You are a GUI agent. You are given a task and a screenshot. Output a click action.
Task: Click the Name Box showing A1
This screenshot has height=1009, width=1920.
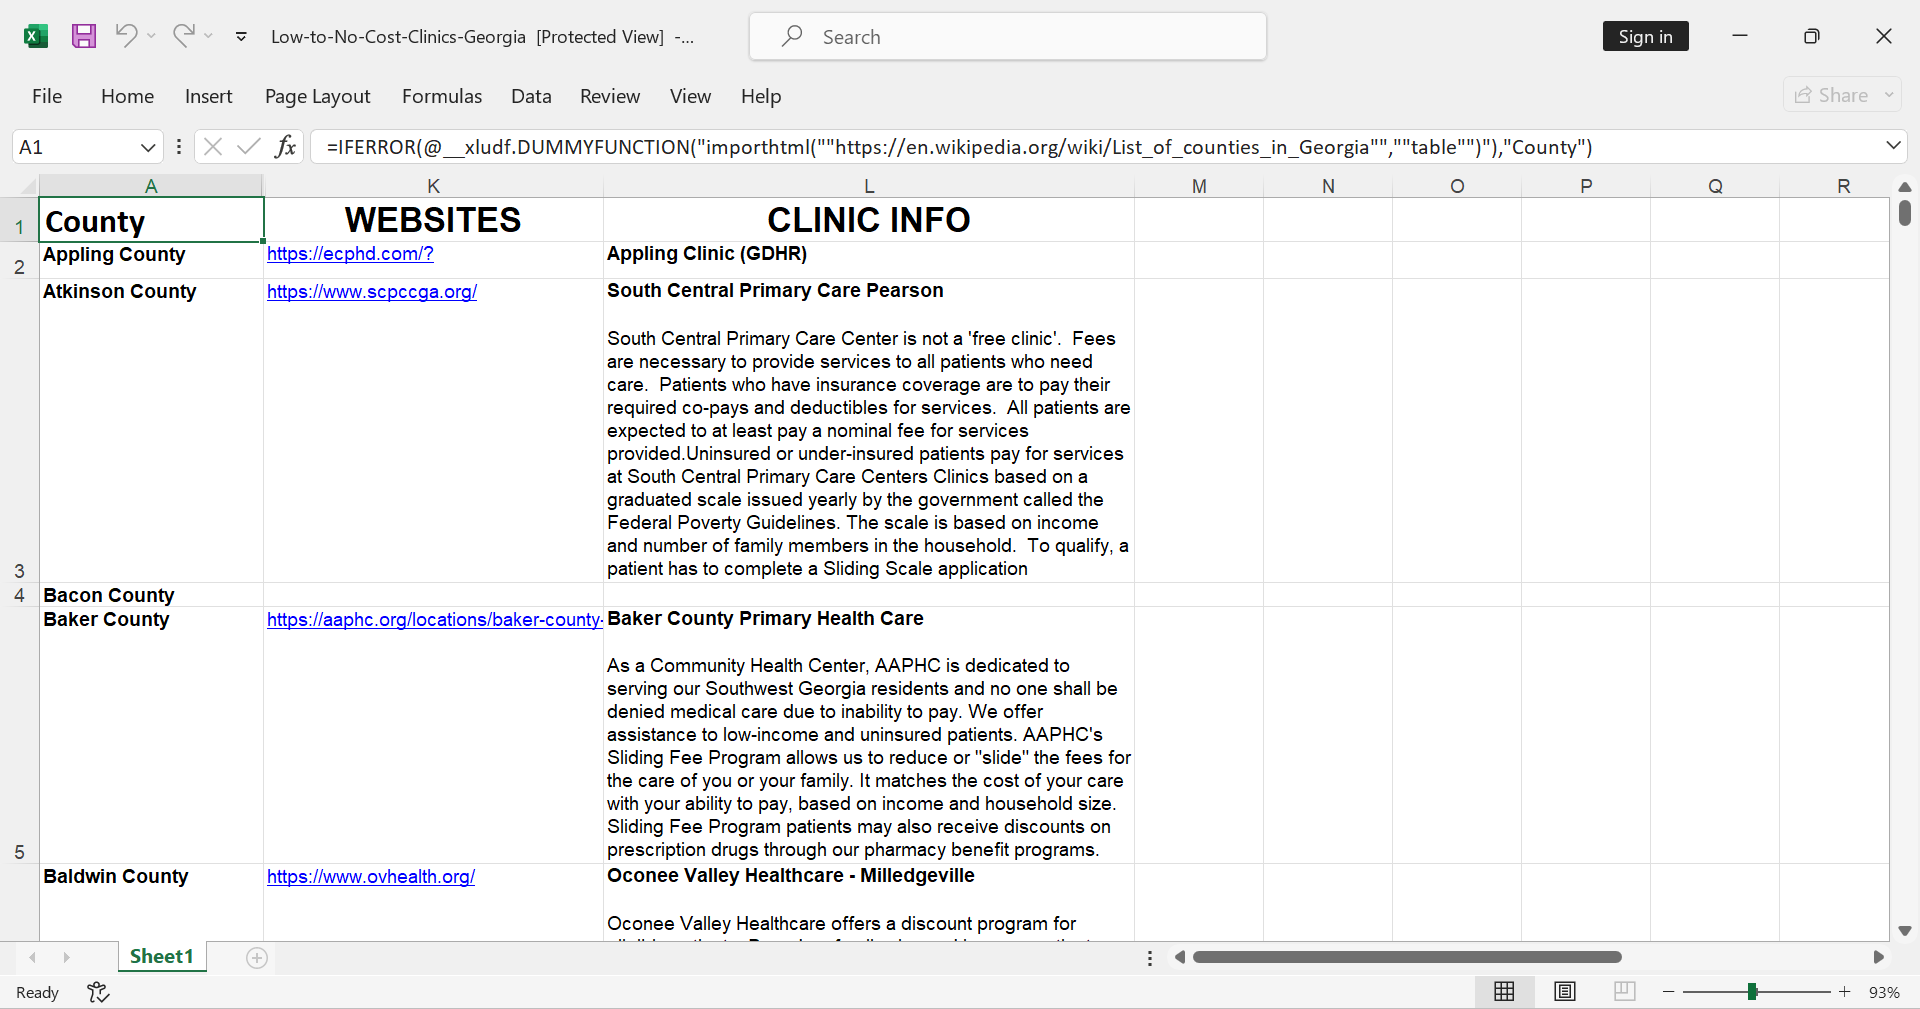tap(75, 147)
